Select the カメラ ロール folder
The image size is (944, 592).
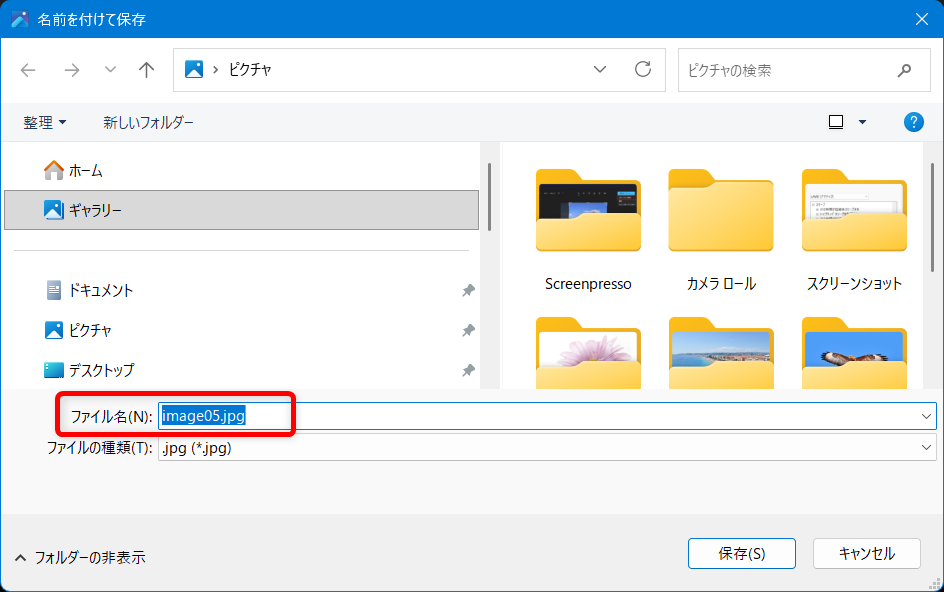tap(721, 231)
